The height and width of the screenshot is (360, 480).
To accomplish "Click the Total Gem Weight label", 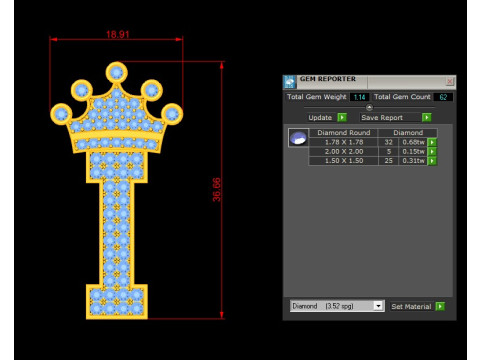I will pos(317,97).
